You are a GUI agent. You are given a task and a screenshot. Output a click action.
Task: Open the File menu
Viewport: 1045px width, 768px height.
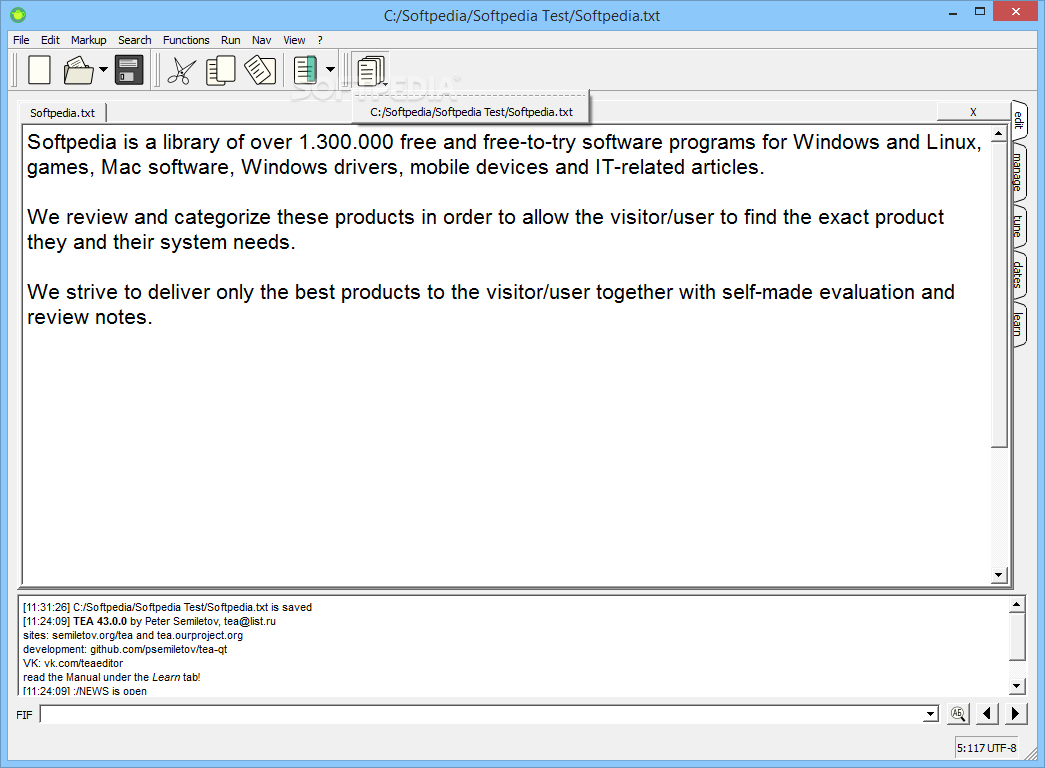tap(21, 40)
